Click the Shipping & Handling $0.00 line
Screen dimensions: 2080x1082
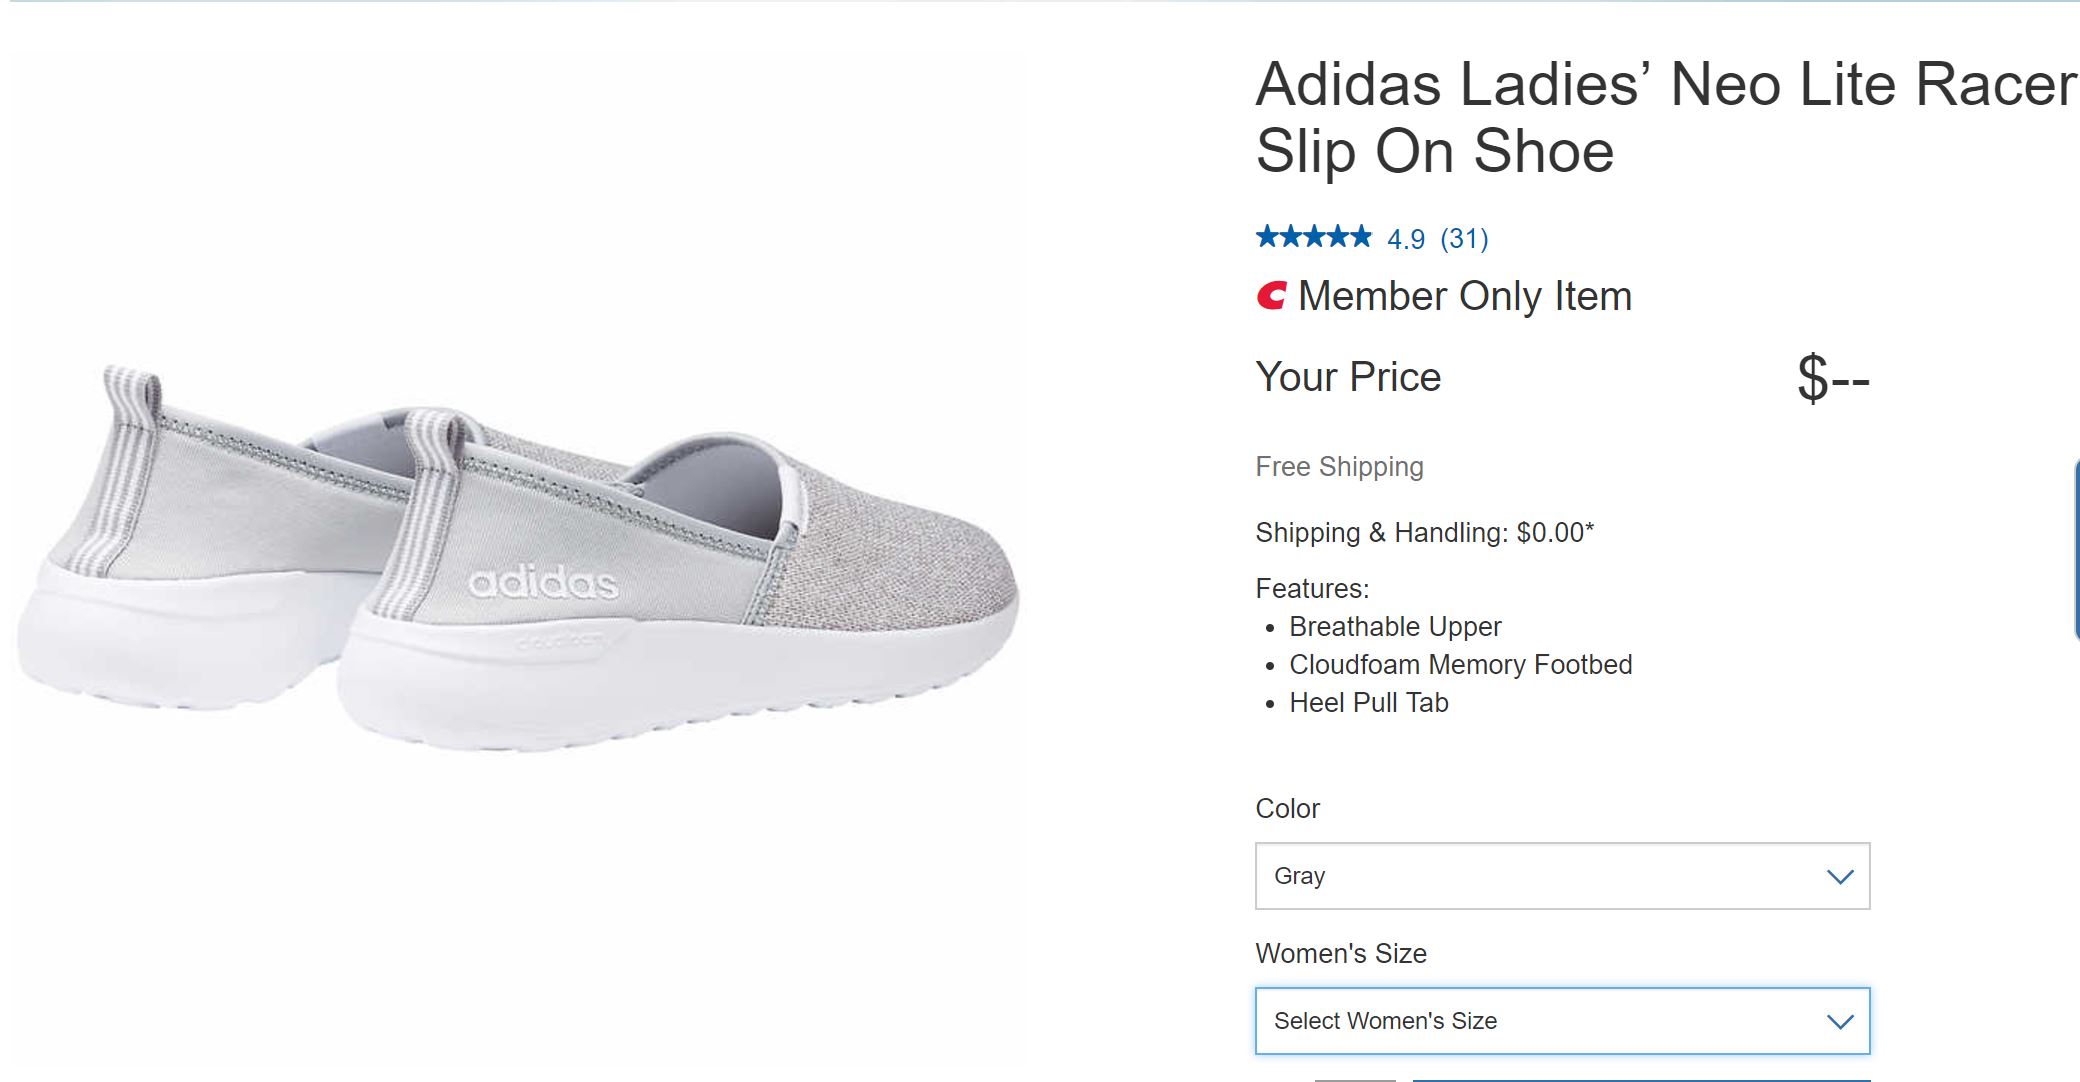point(1424,533)
